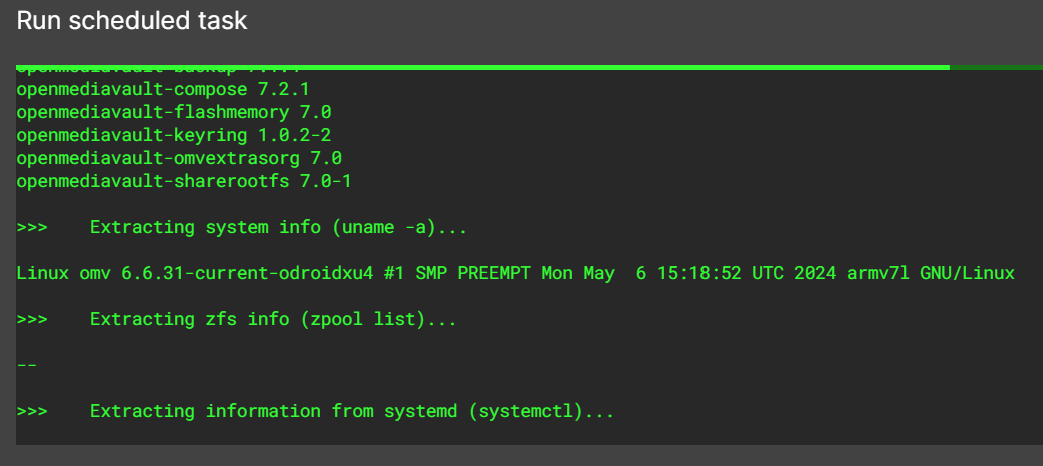Click the (zpool list) command text
The height and width of the screenshot is (466, 1043).
click(x=363, y=319)
